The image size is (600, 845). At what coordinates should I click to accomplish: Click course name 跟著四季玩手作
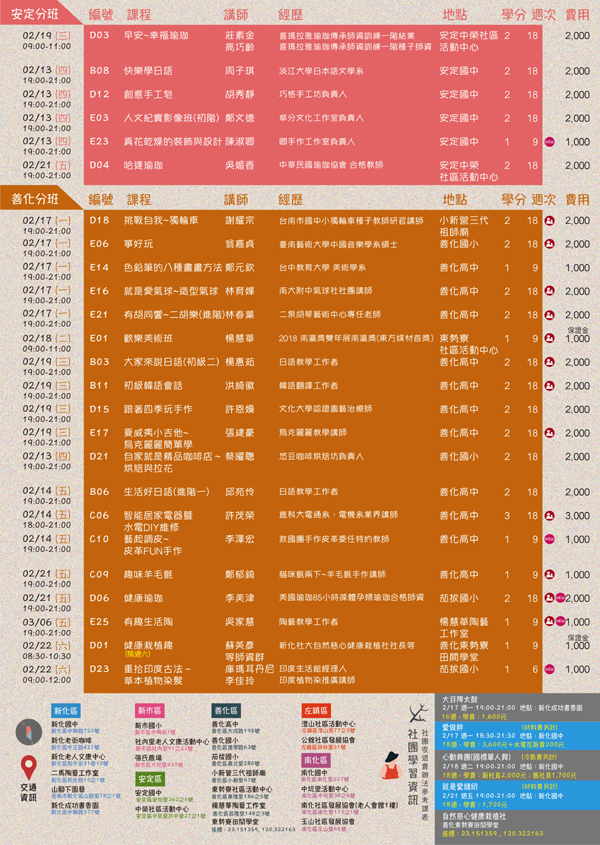157,409
